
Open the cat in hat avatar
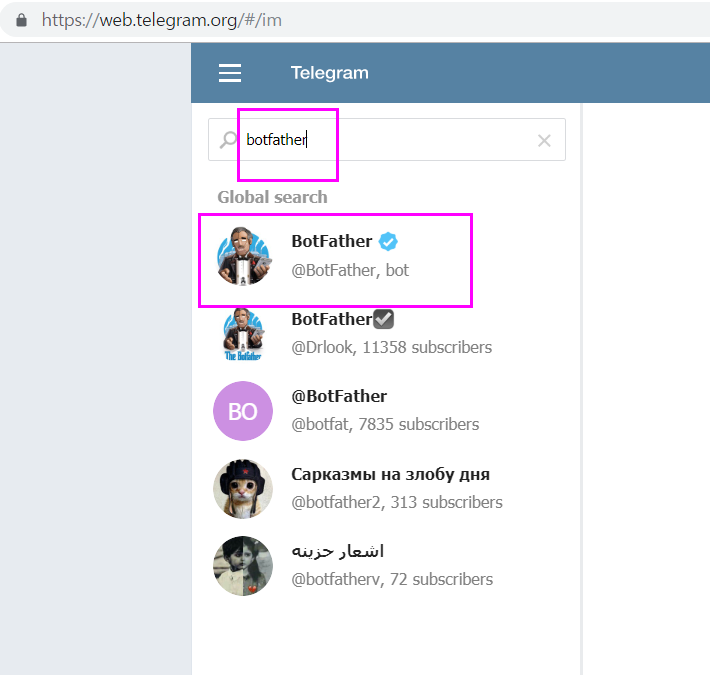click(243, 489)
